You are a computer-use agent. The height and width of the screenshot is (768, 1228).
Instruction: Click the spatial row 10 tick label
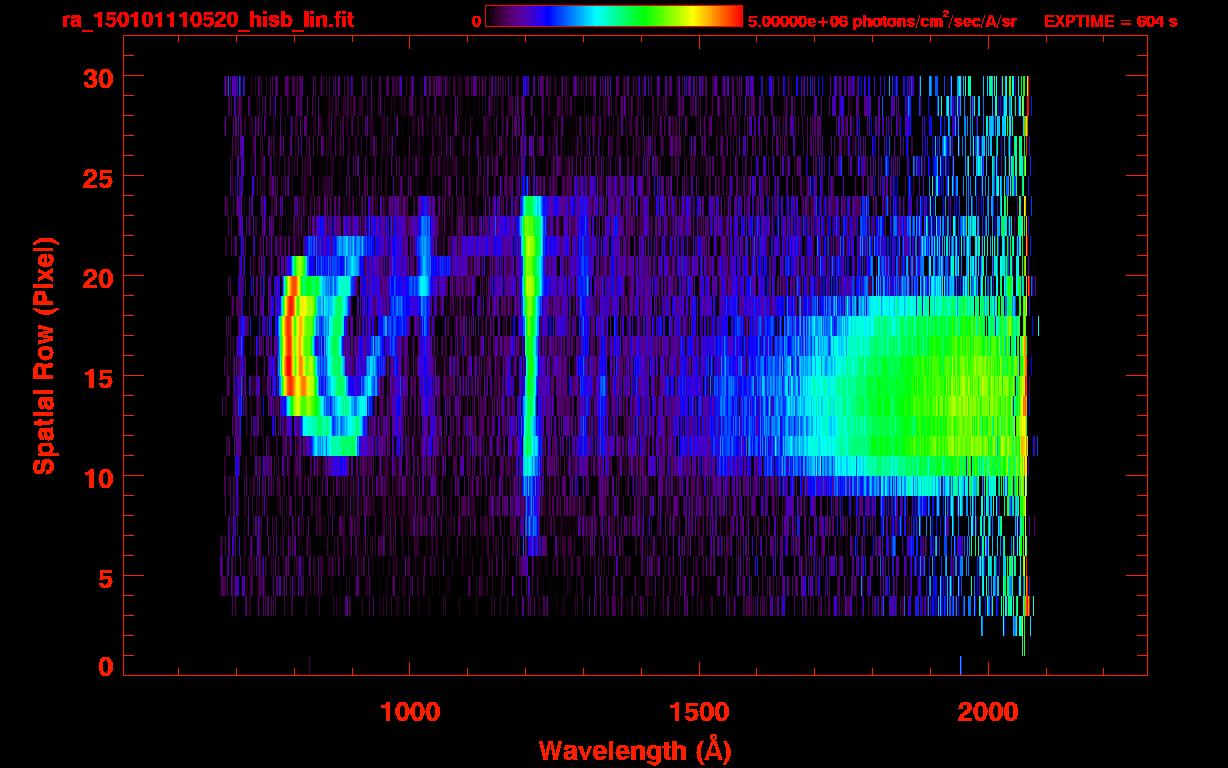98,477
